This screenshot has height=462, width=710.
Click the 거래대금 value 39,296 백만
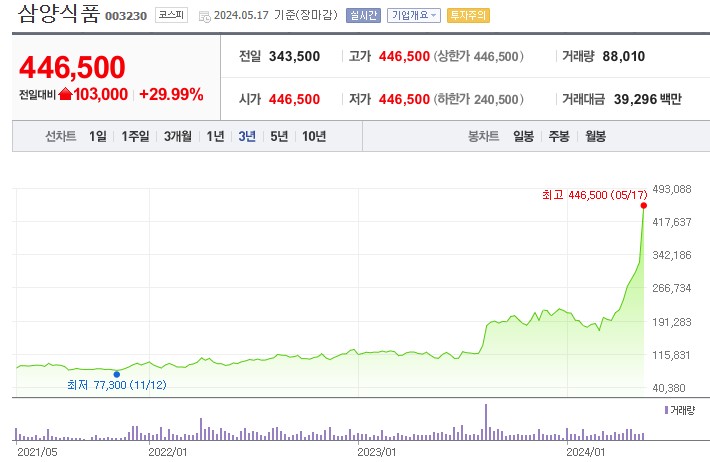click(x=648, y=99)
